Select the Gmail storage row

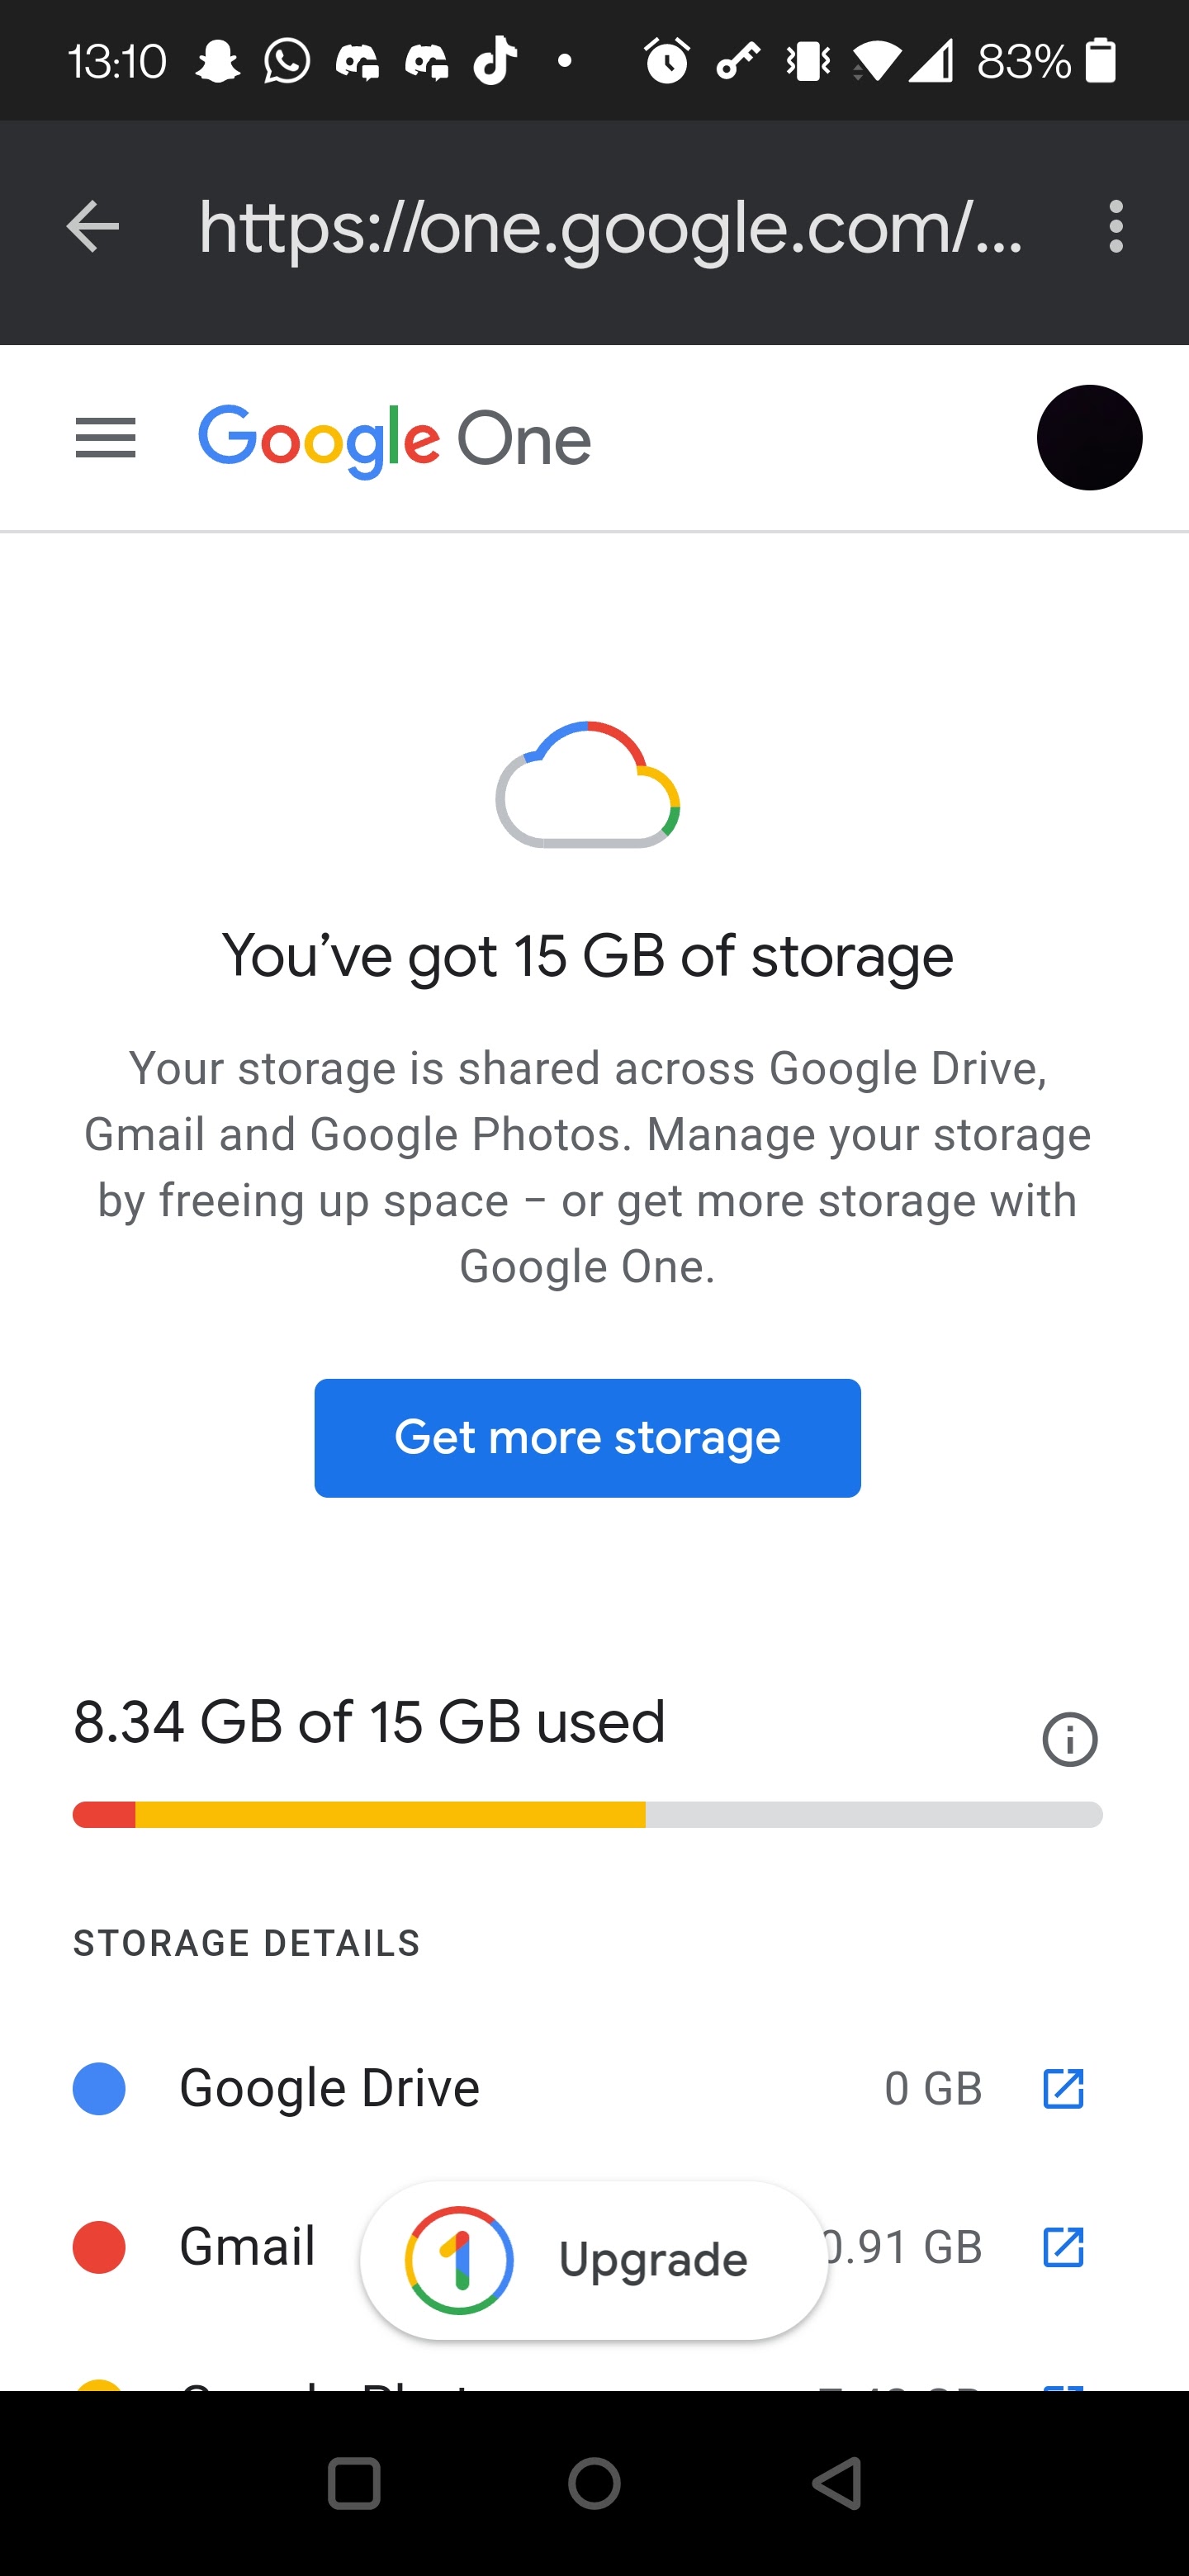click(246, 2247)
